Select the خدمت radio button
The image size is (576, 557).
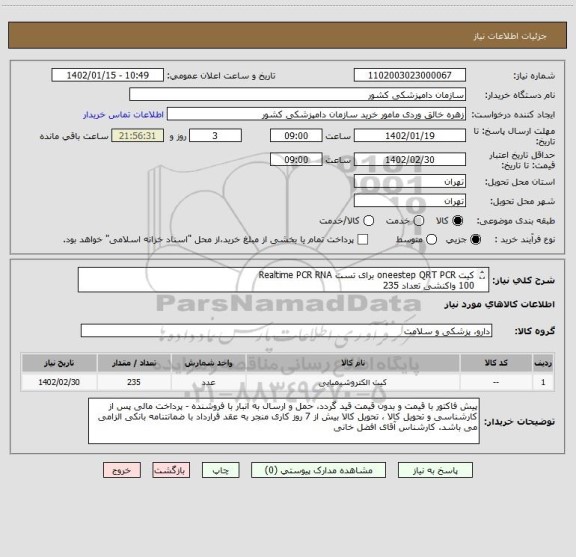(419, 221)
